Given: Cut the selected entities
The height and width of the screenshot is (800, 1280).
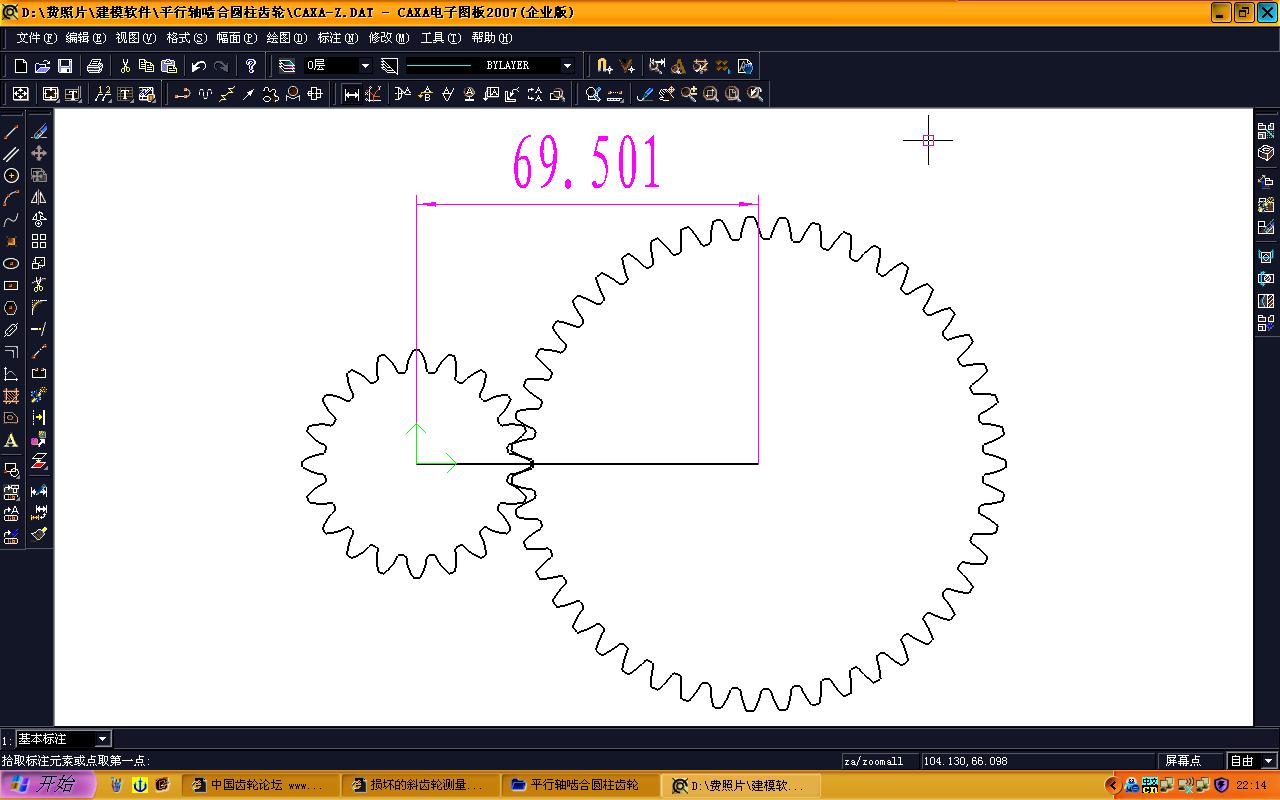Looking at the screenshot, I should point(125,66).
